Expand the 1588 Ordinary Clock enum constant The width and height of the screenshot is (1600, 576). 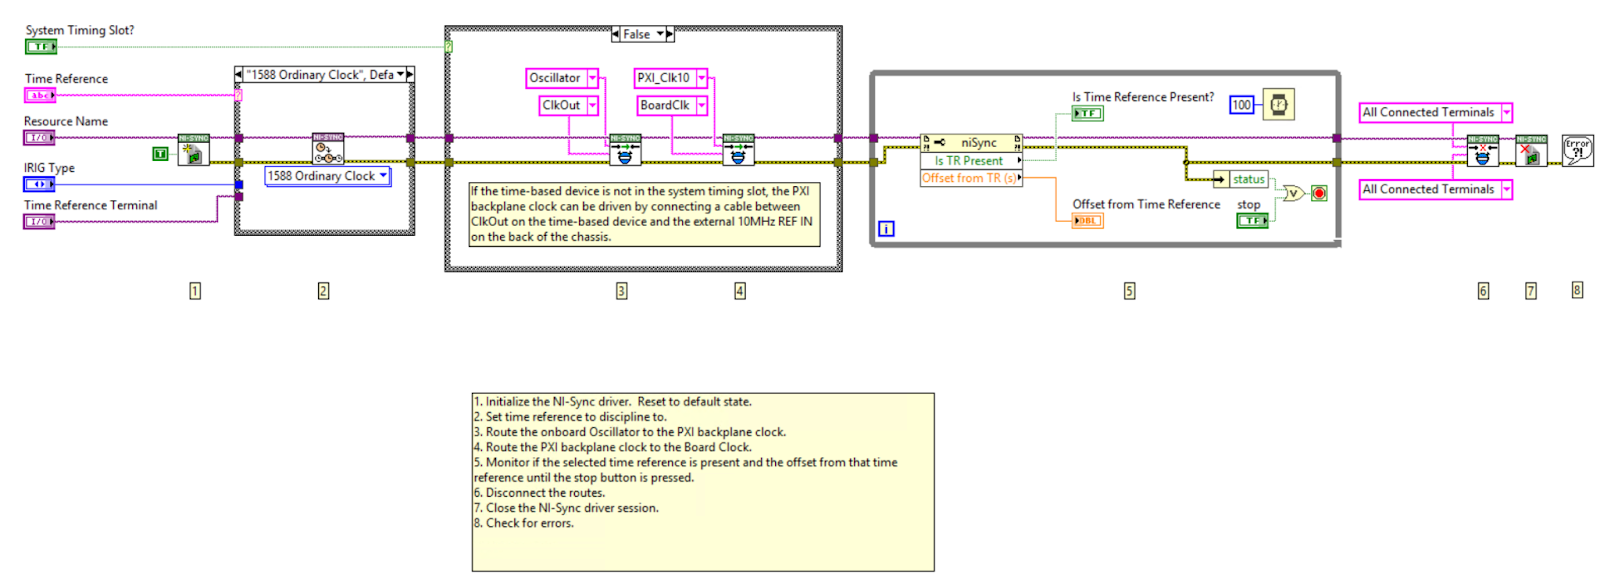click(x=383, y=176)
